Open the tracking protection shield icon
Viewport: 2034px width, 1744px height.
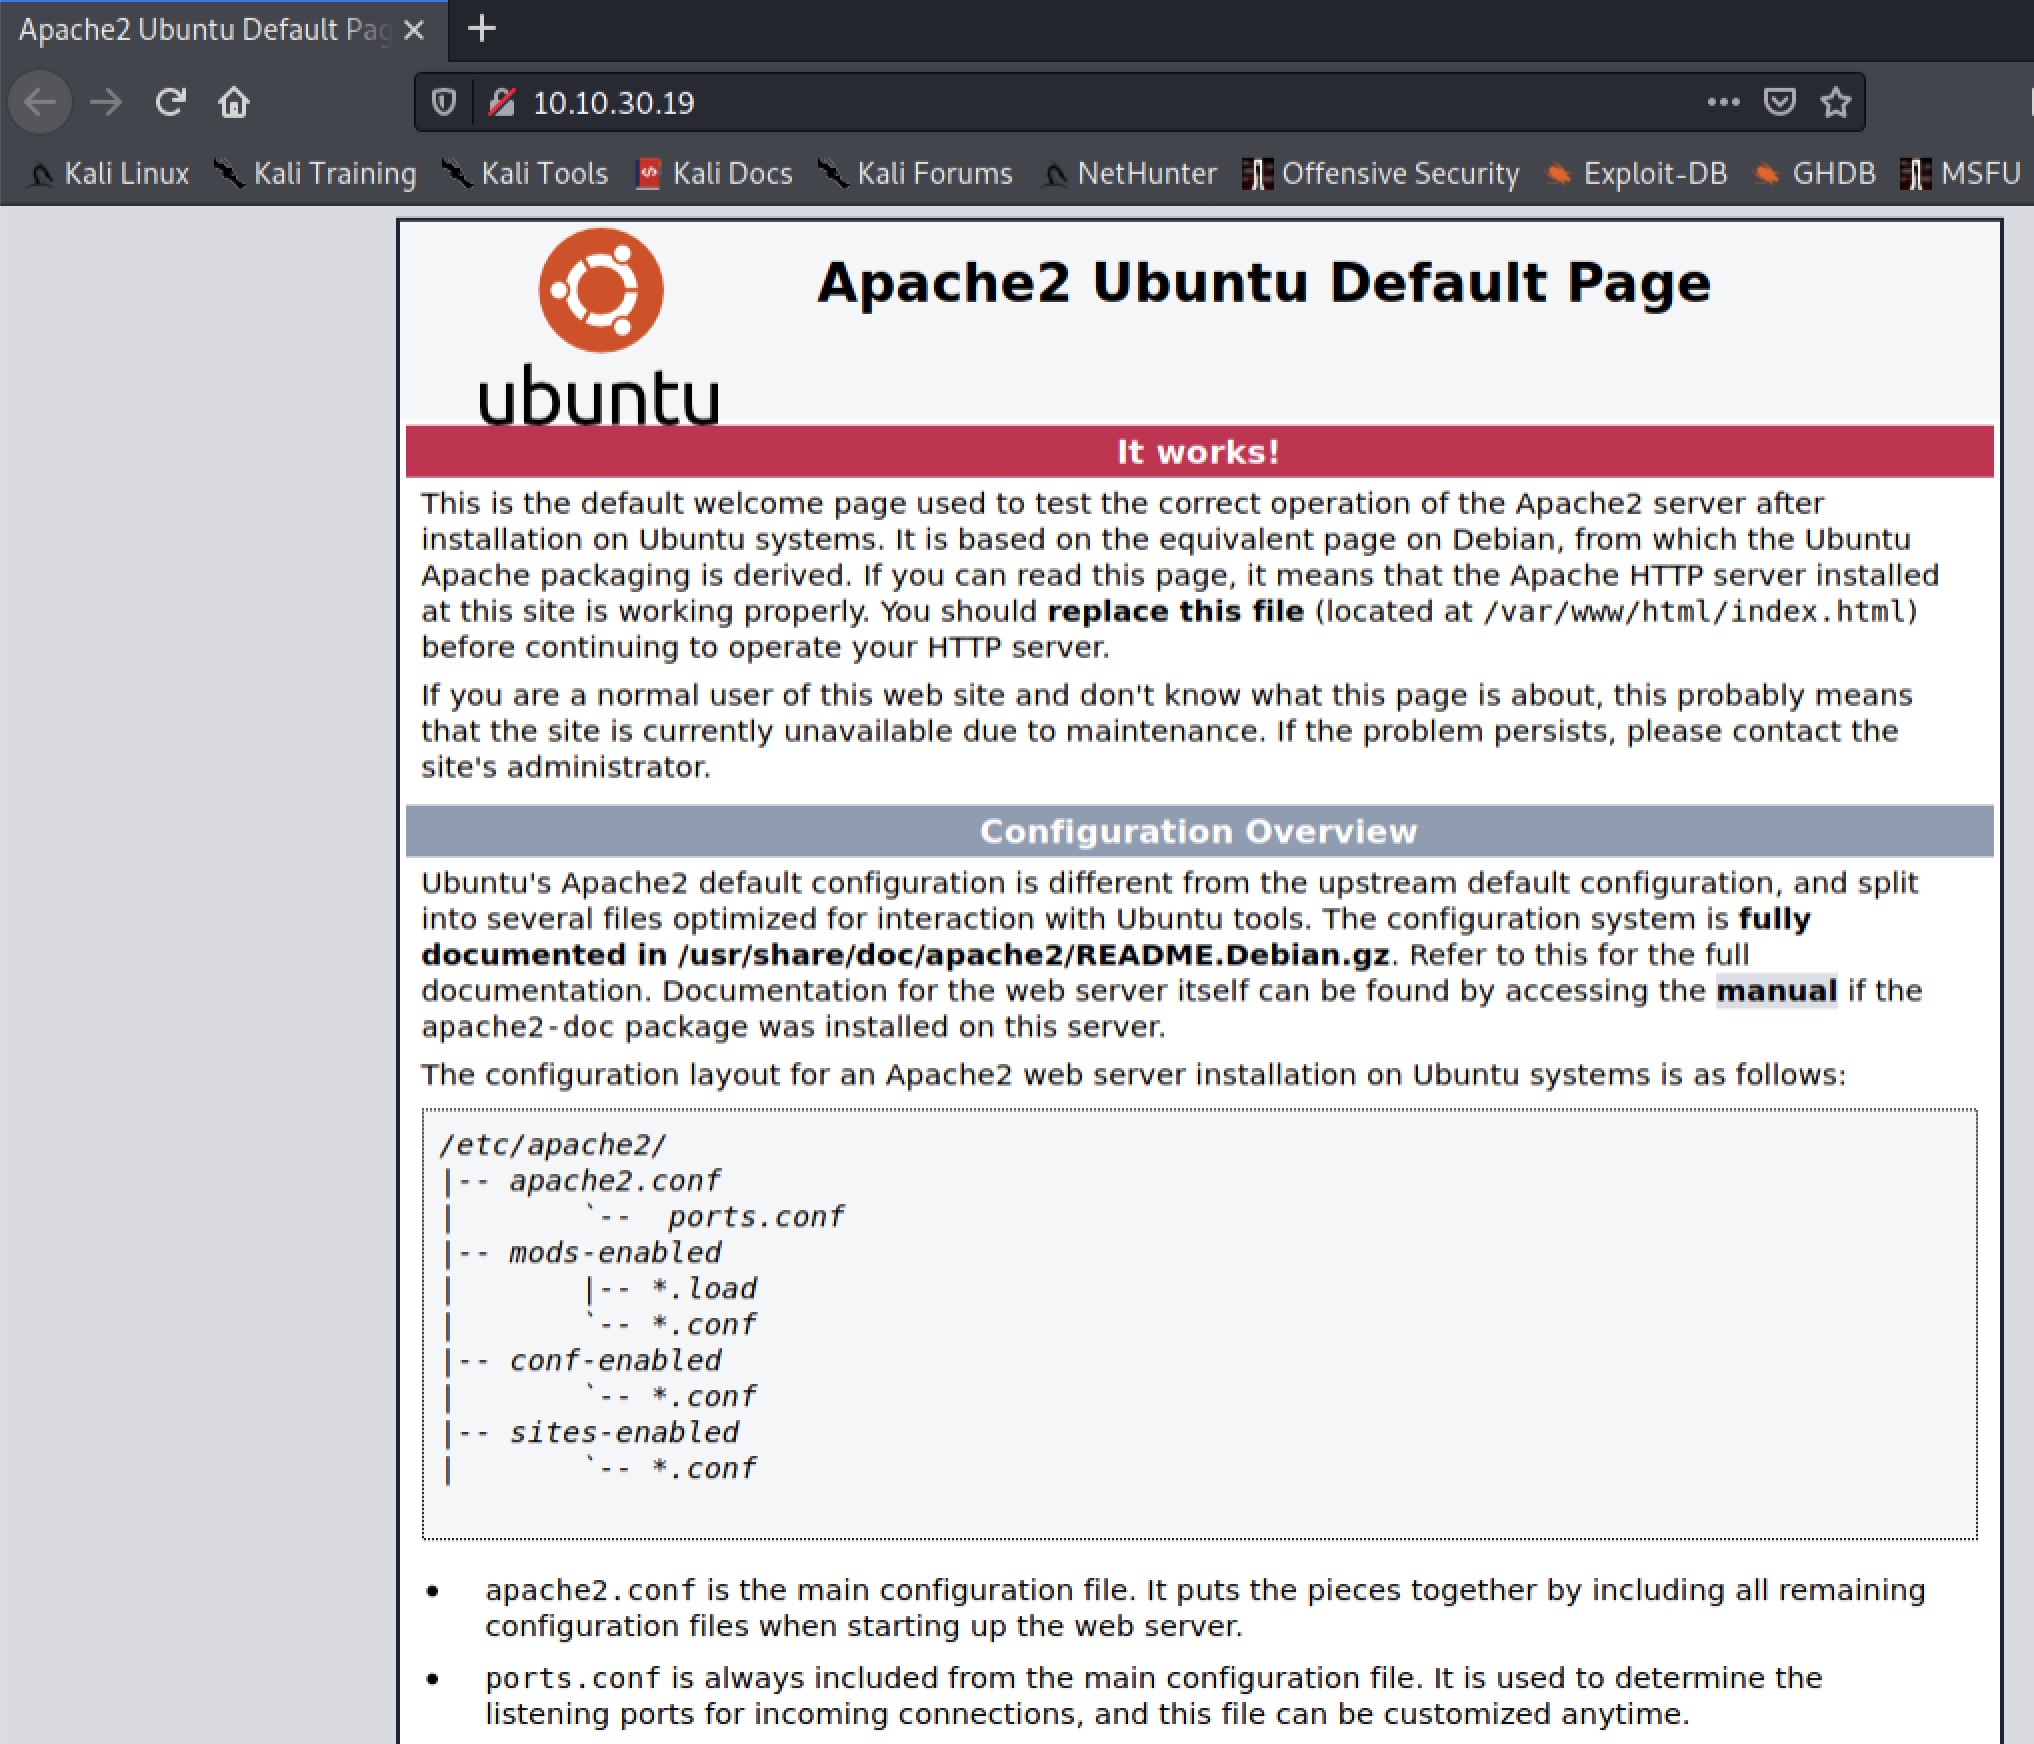(x=444, y=102)
